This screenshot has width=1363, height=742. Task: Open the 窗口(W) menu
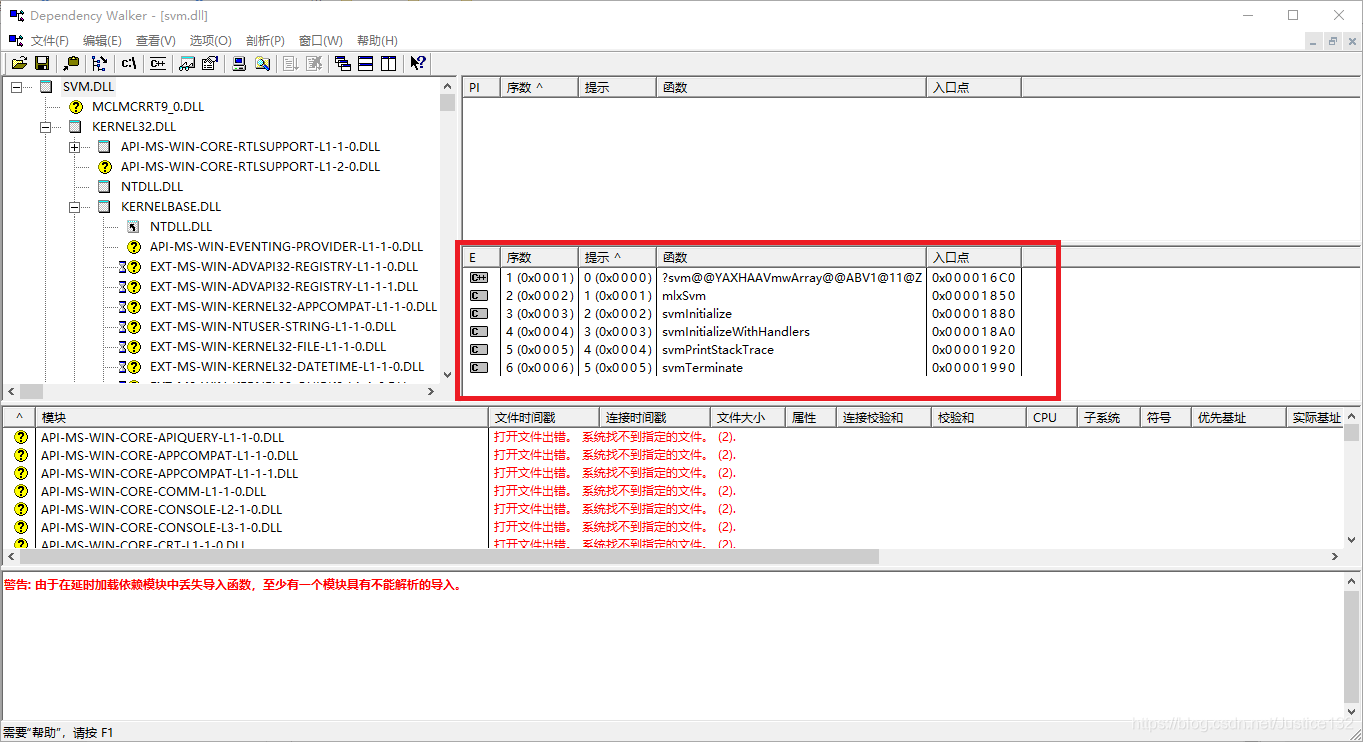[x=320, y=40]
